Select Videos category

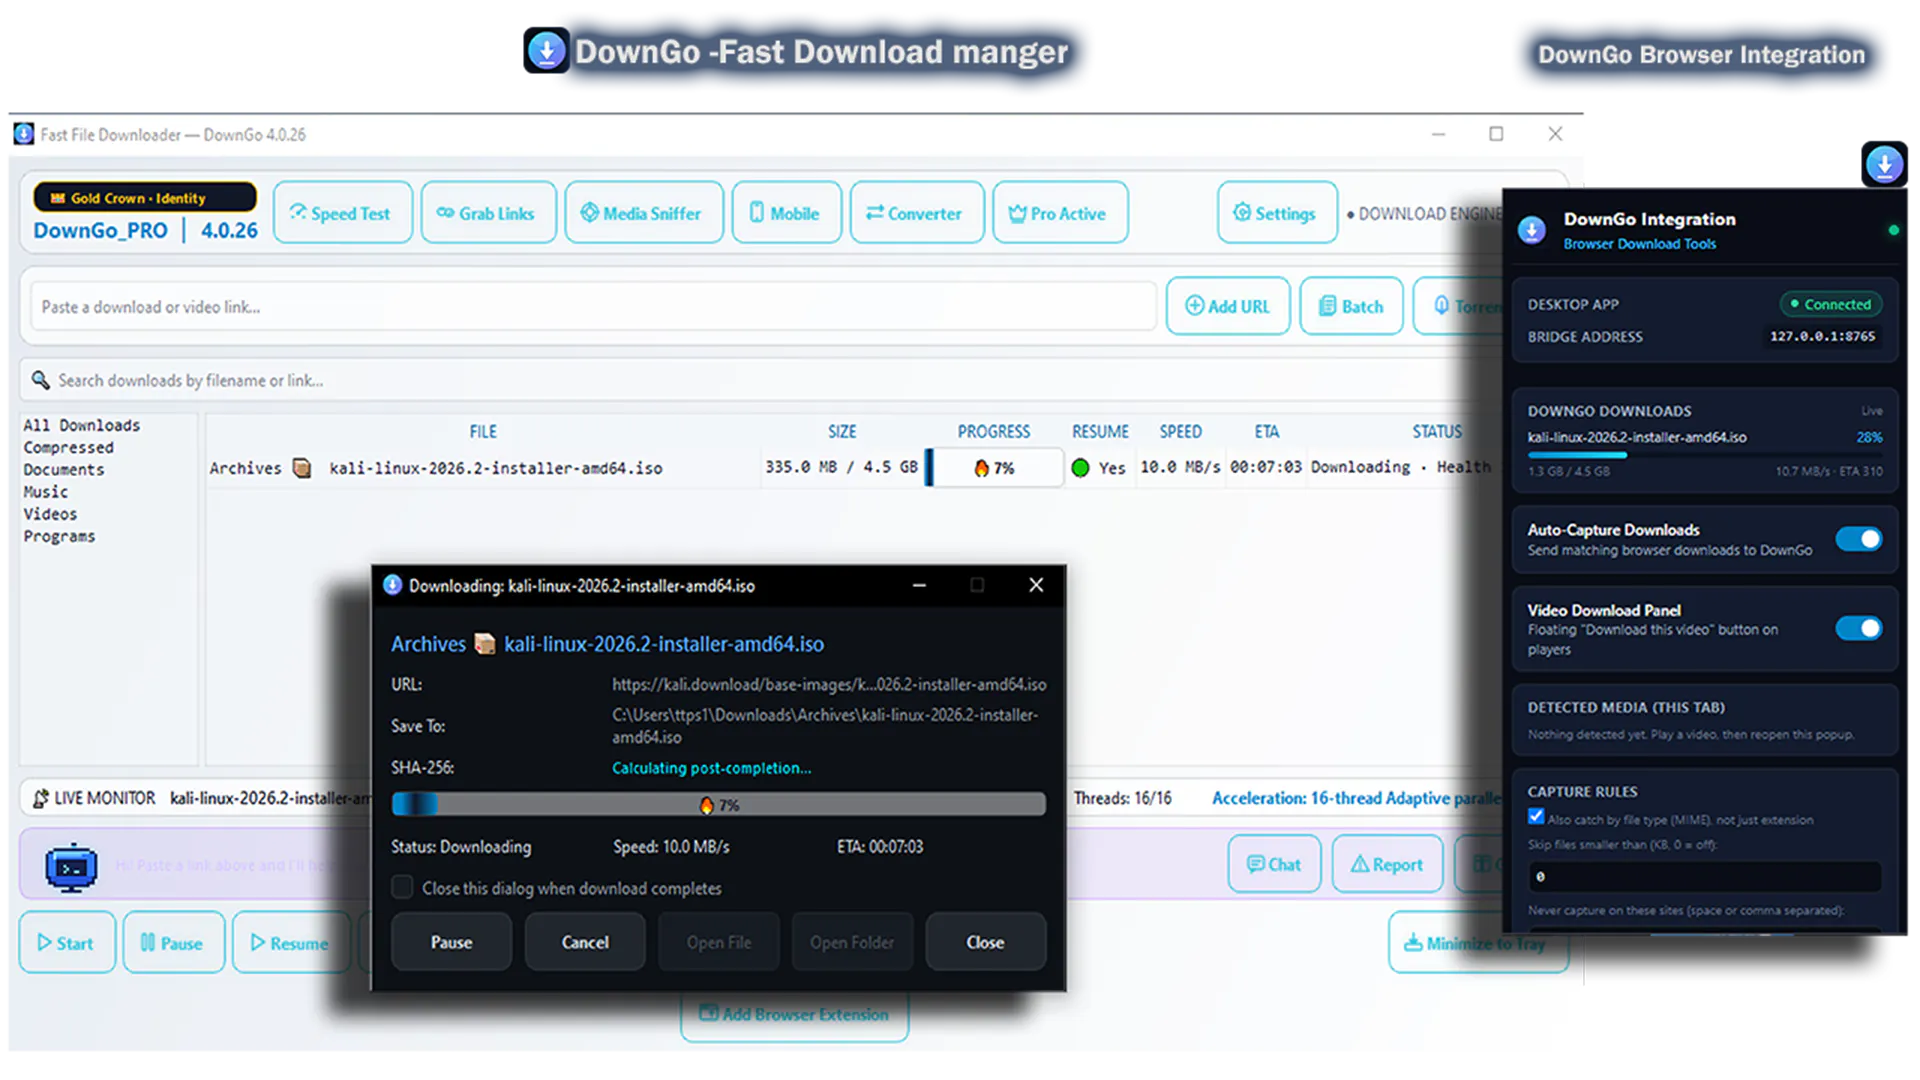click(x=50, y=513)
